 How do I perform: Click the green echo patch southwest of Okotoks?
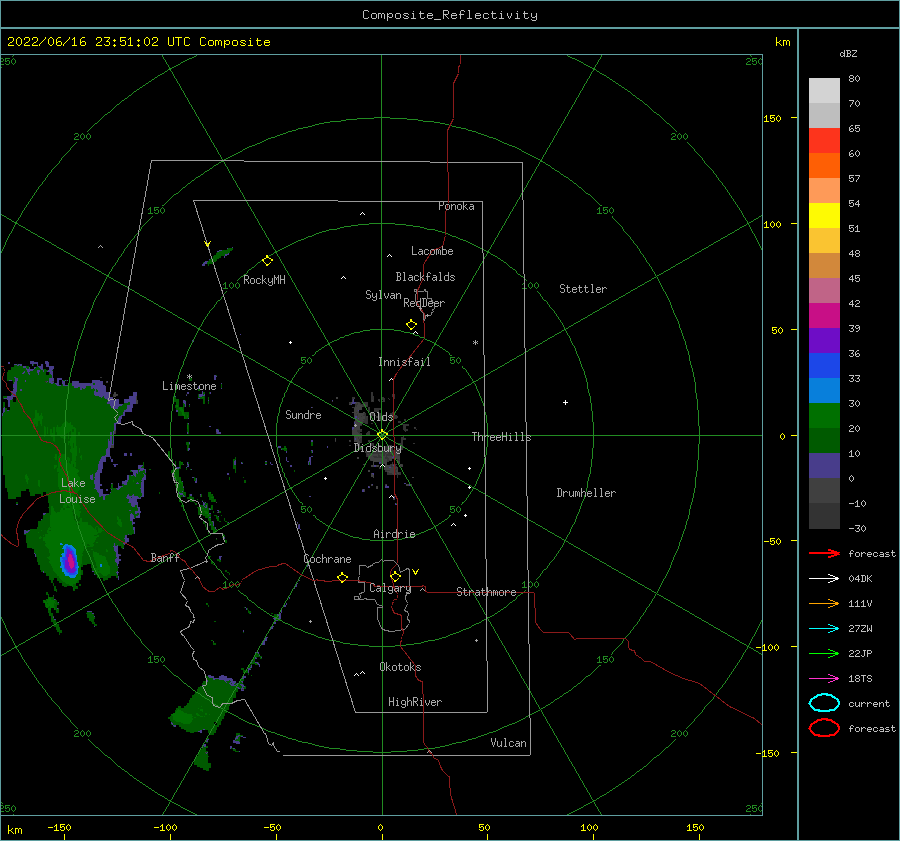(204, 704)
